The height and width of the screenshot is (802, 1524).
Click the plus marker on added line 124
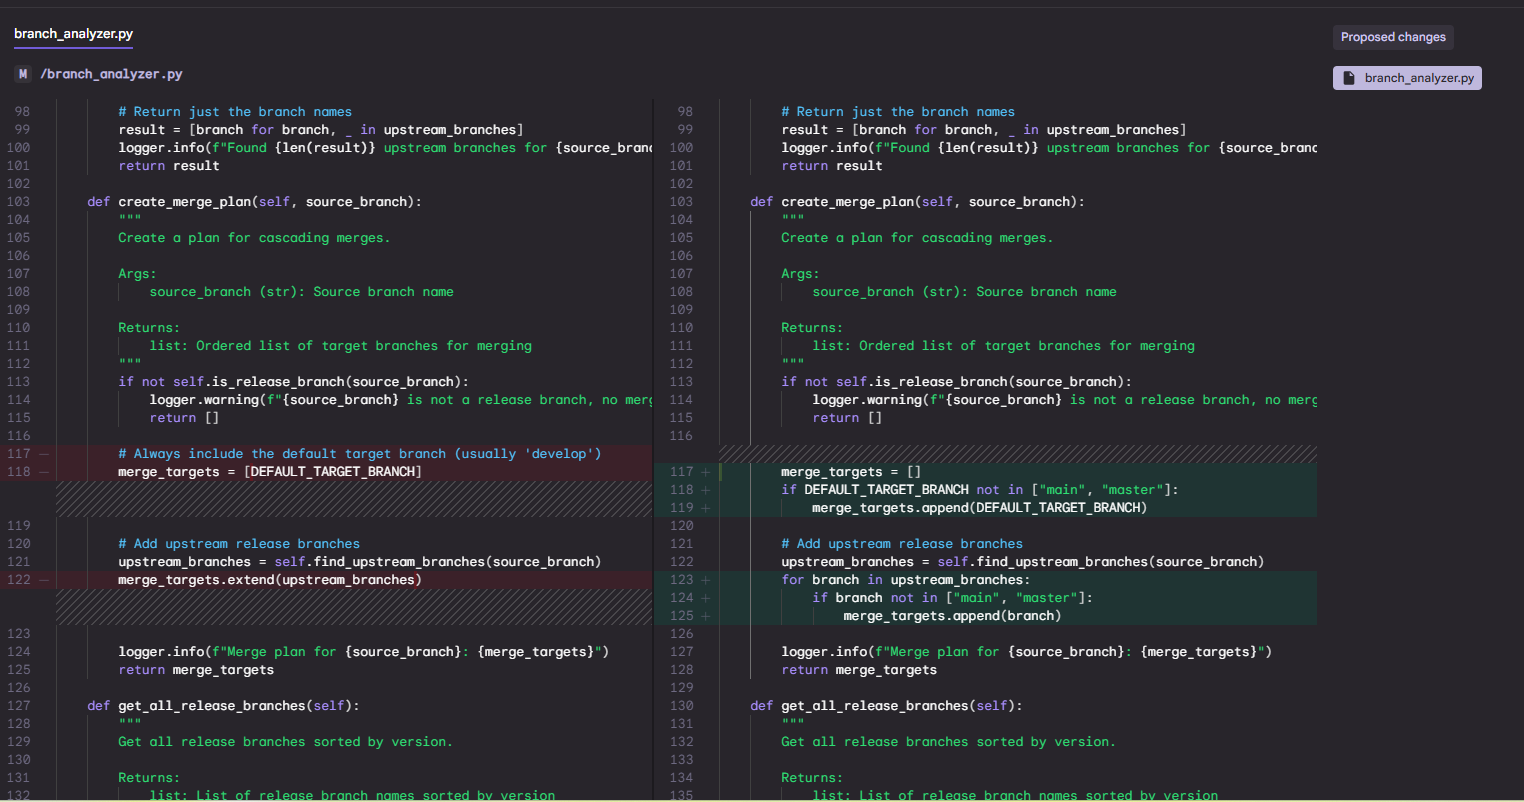706,598
